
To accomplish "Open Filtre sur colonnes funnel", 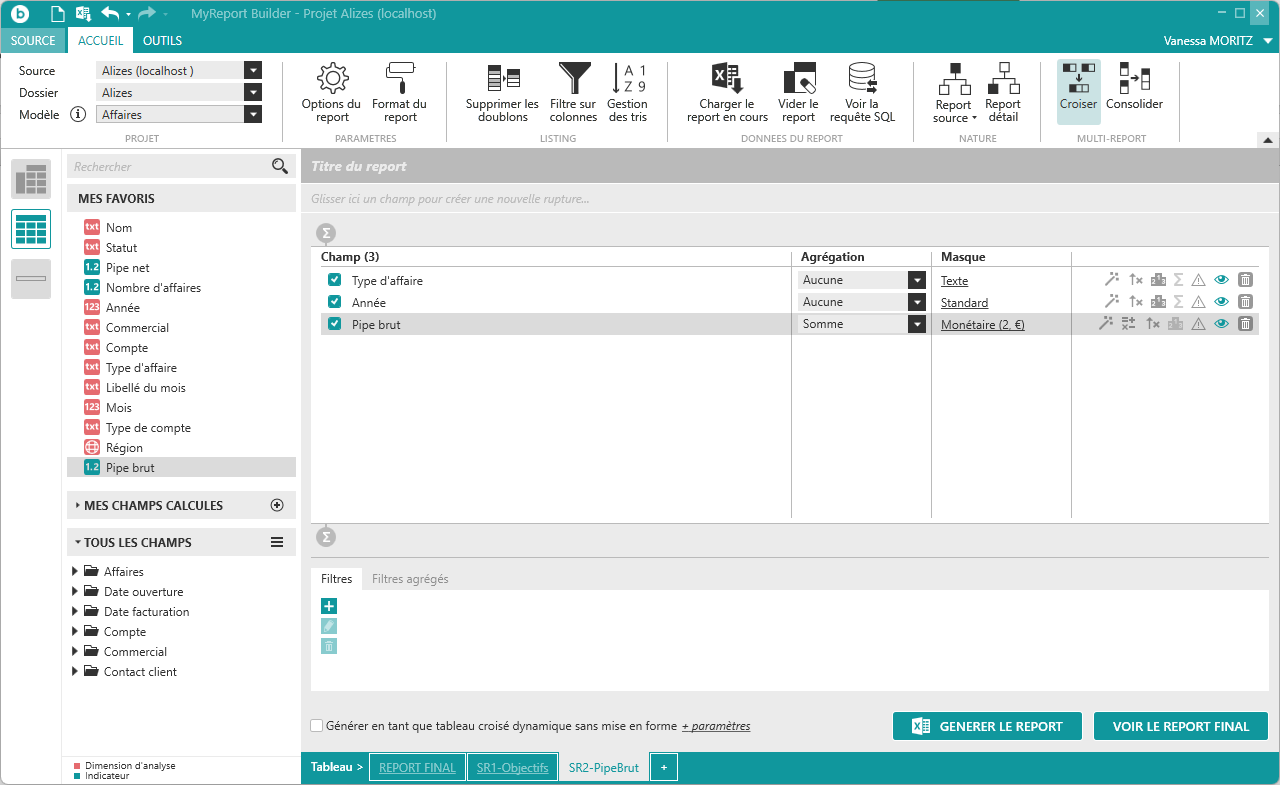I will [573, 80].
